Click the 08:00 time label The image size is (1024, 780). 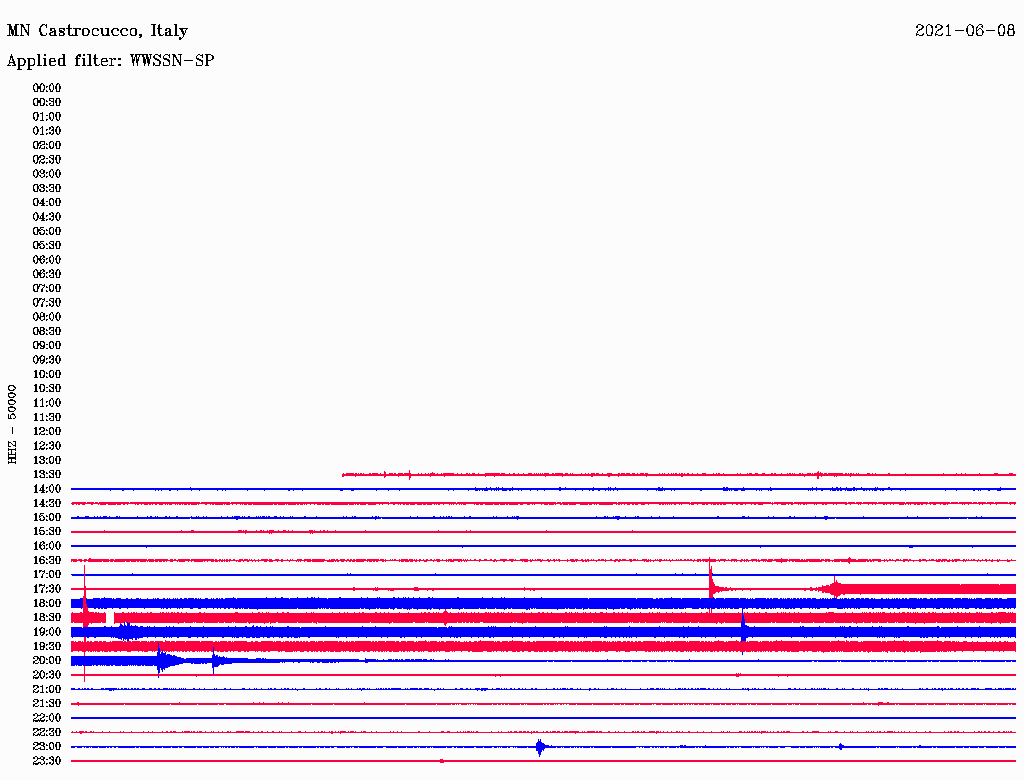point(47,317)
